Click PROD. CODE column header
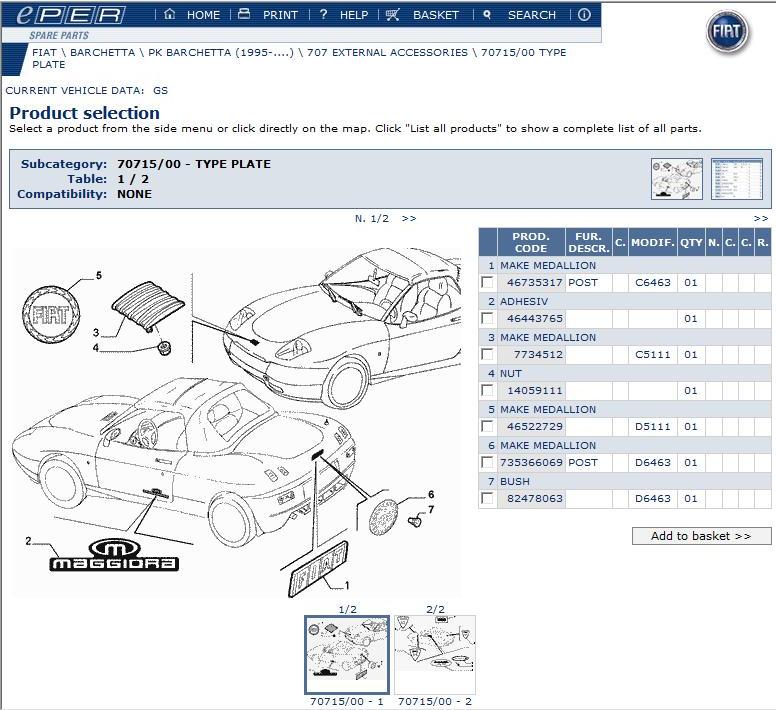 pos(531,242)
